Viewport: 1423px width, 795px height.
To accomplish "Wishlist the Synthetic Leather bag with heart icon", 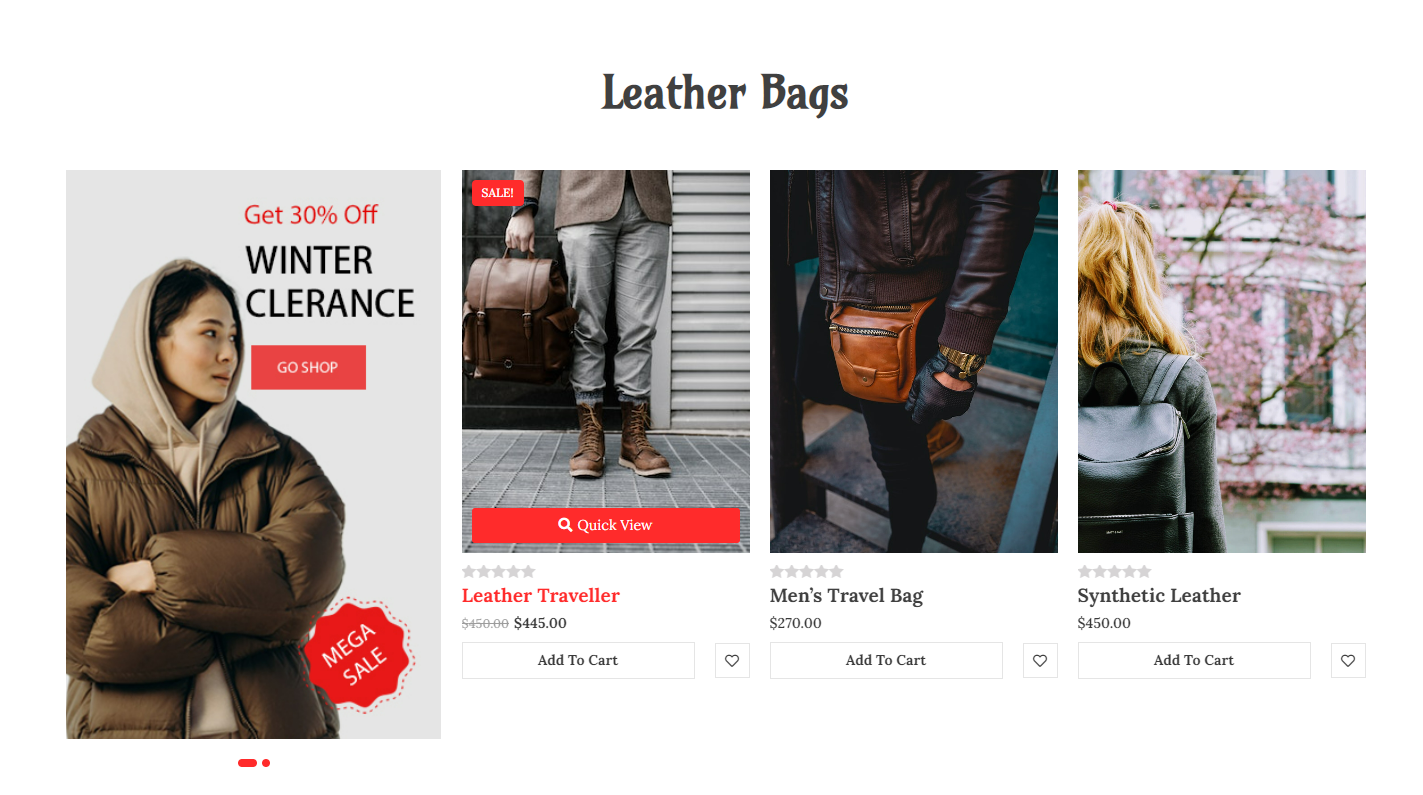I will pyautogui.click(x=1348, y=660).
